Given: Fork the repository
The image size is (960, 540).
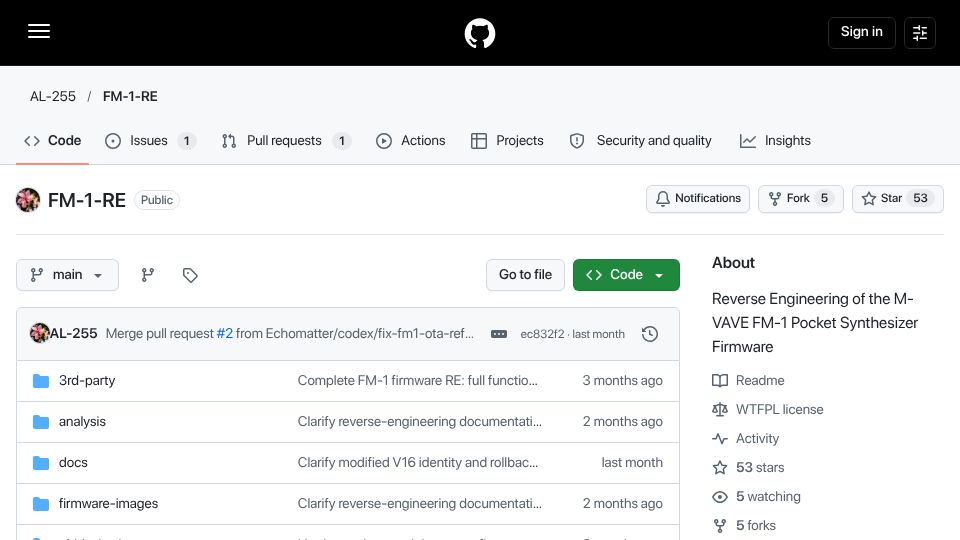Looking at the screenshot, I should [x=800, y=199].
